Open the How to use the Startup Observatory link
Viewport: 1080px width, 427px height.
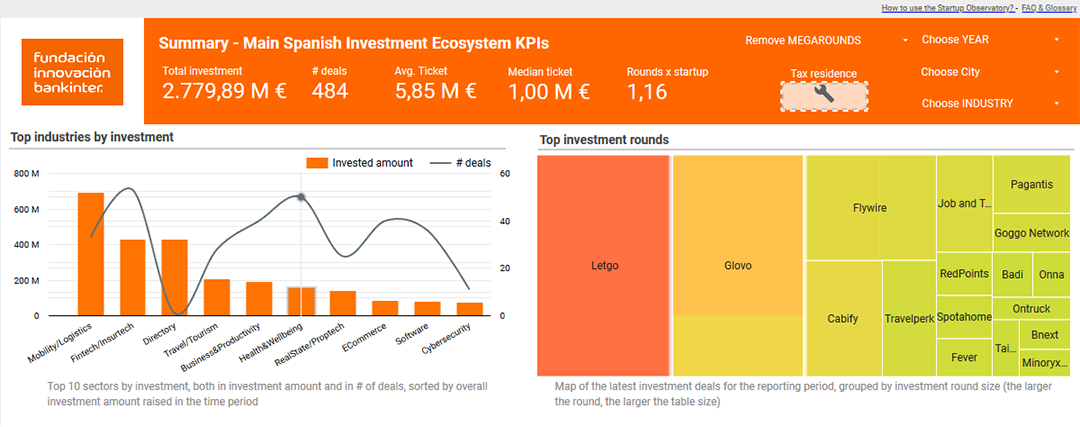pyautogui.click(x=948, y=8)
